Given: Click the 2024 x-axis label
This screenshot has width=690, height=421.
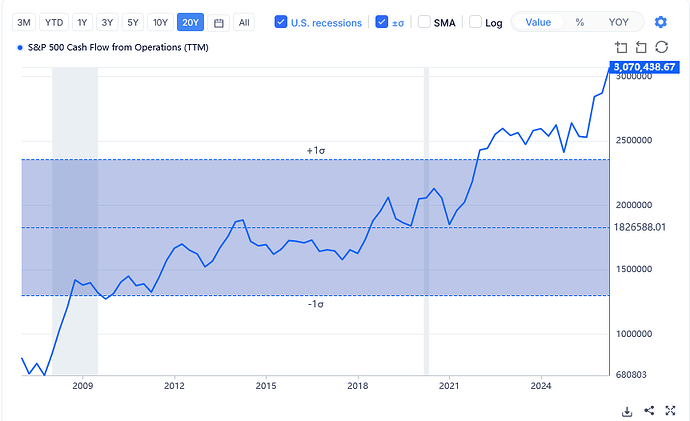Looking at the screenshot, I should click(x=541, y=386).
